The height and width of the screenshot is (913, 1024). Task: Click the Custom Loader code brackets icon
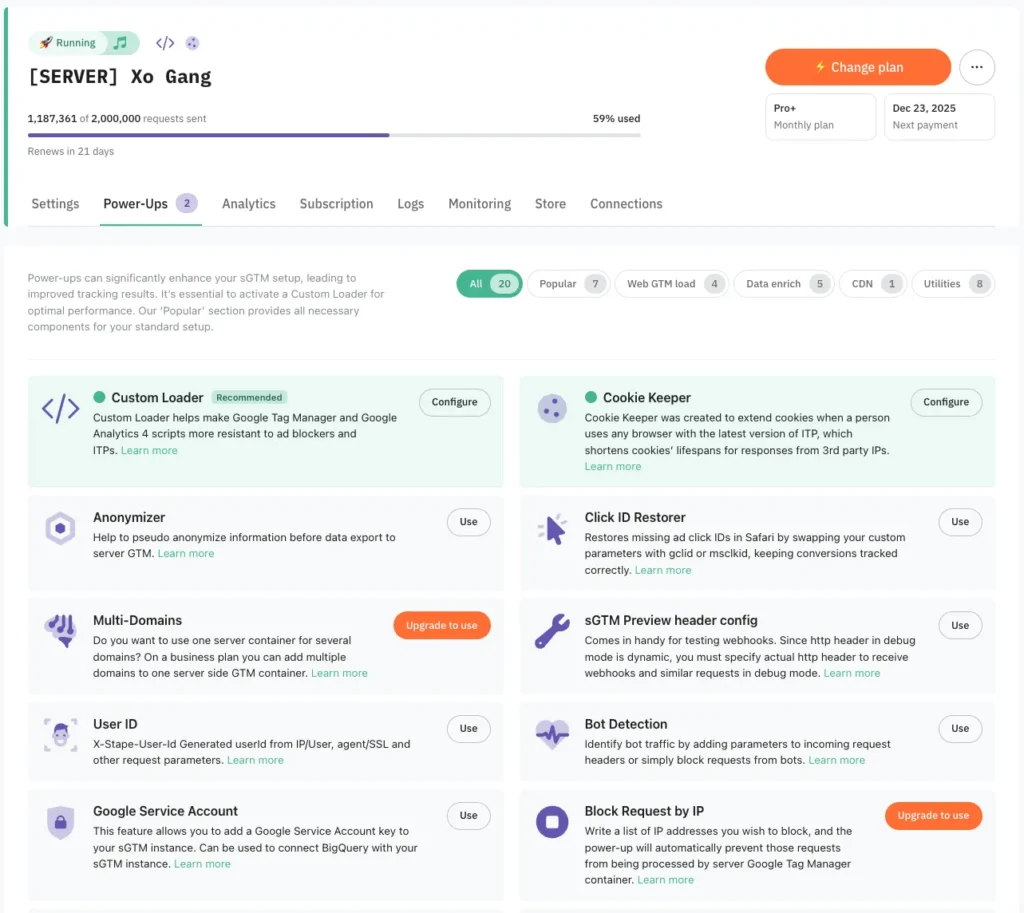tap(60, 409)
